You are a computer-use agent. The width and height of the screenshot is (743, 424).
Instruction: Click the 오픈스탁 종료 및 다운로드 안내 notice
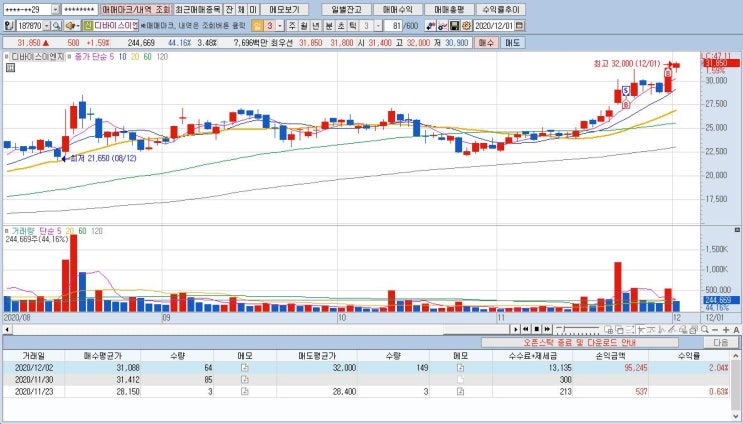580,342
